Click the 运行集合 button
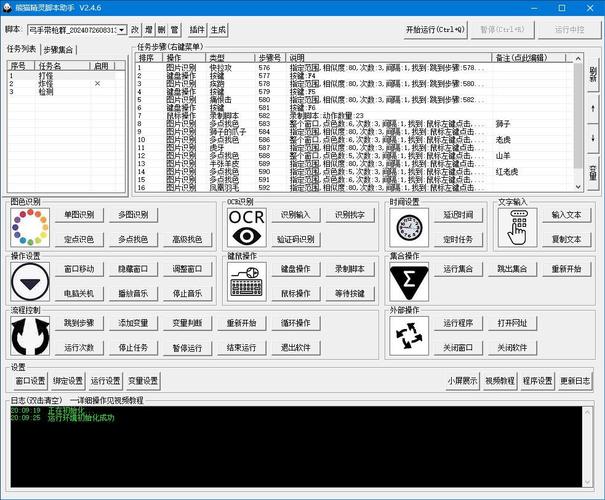The image size is (605, 500). tap(458, 269)
